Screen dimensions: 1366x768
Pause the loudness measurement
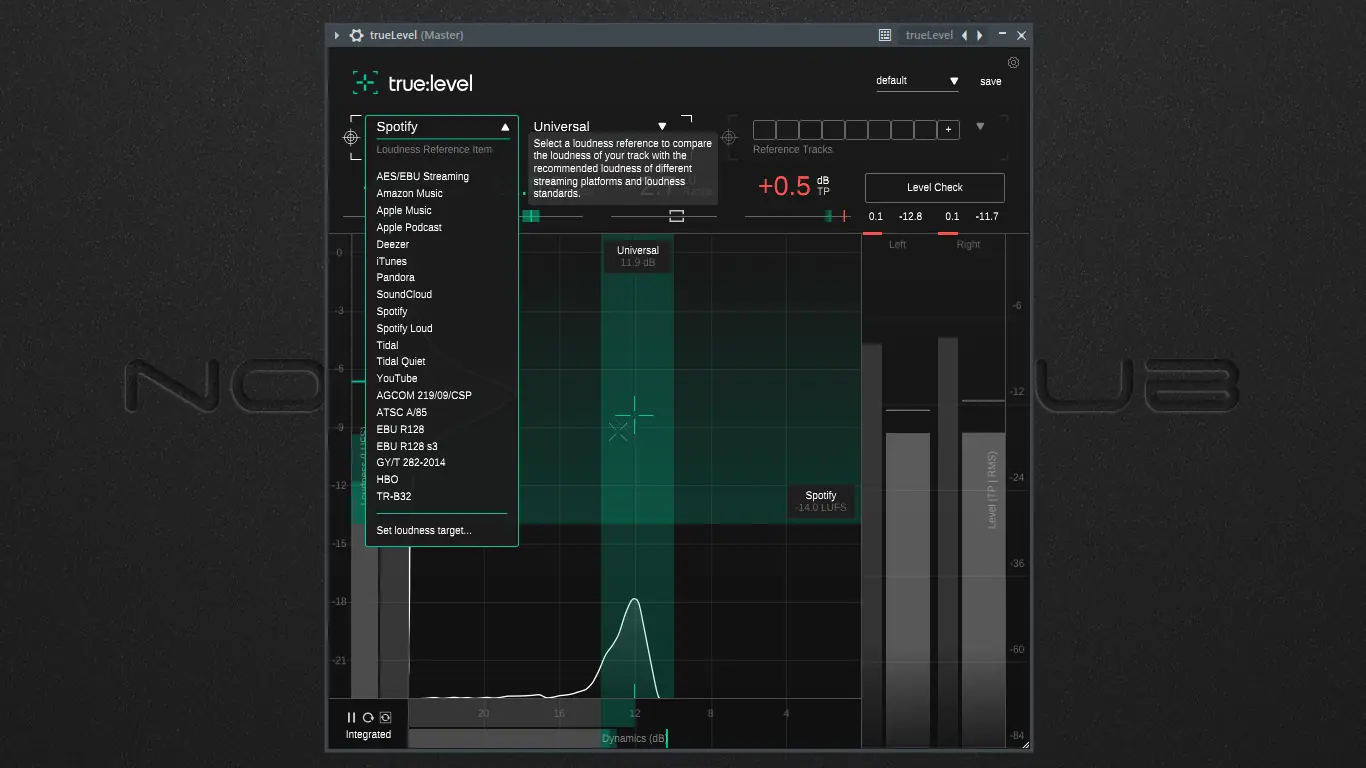pyautogui.click(x=351, y=718)
